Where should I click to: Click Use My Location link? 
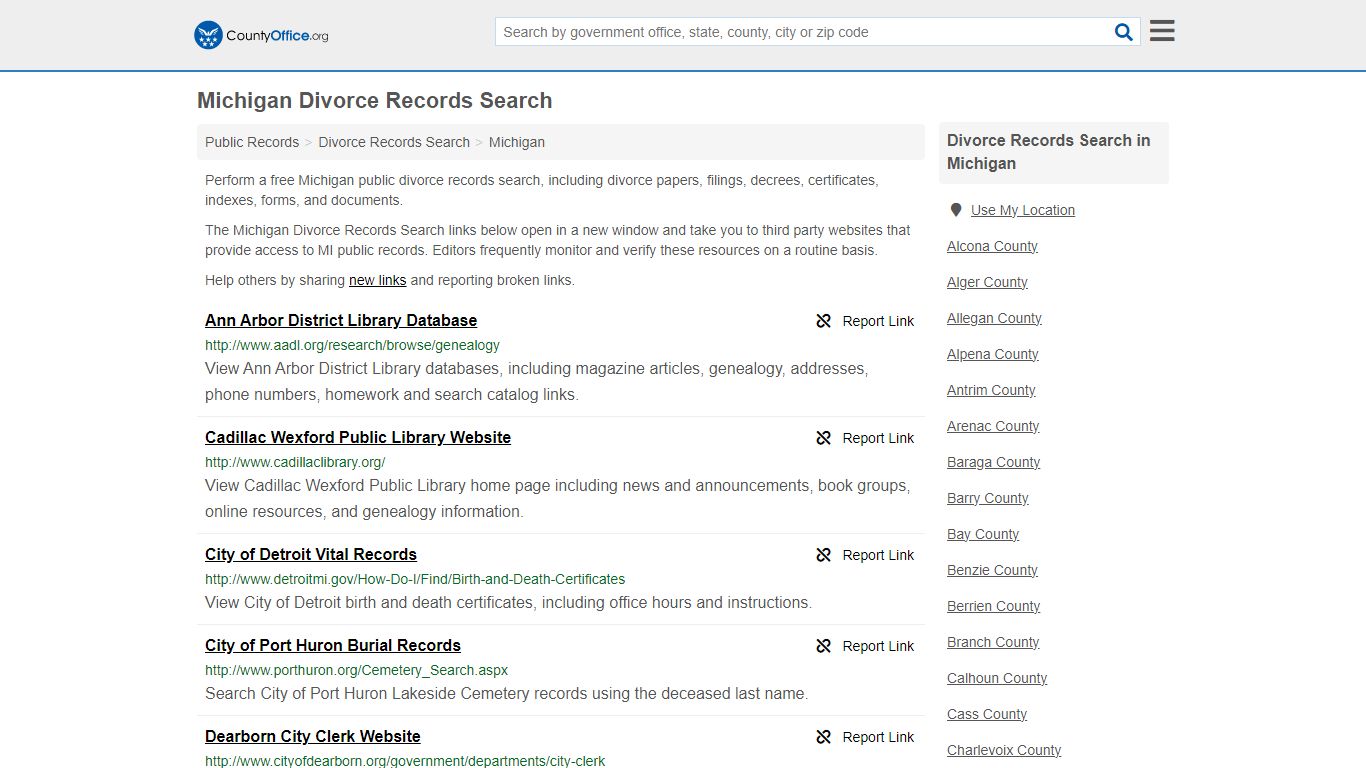click(x=1023, y=210)
